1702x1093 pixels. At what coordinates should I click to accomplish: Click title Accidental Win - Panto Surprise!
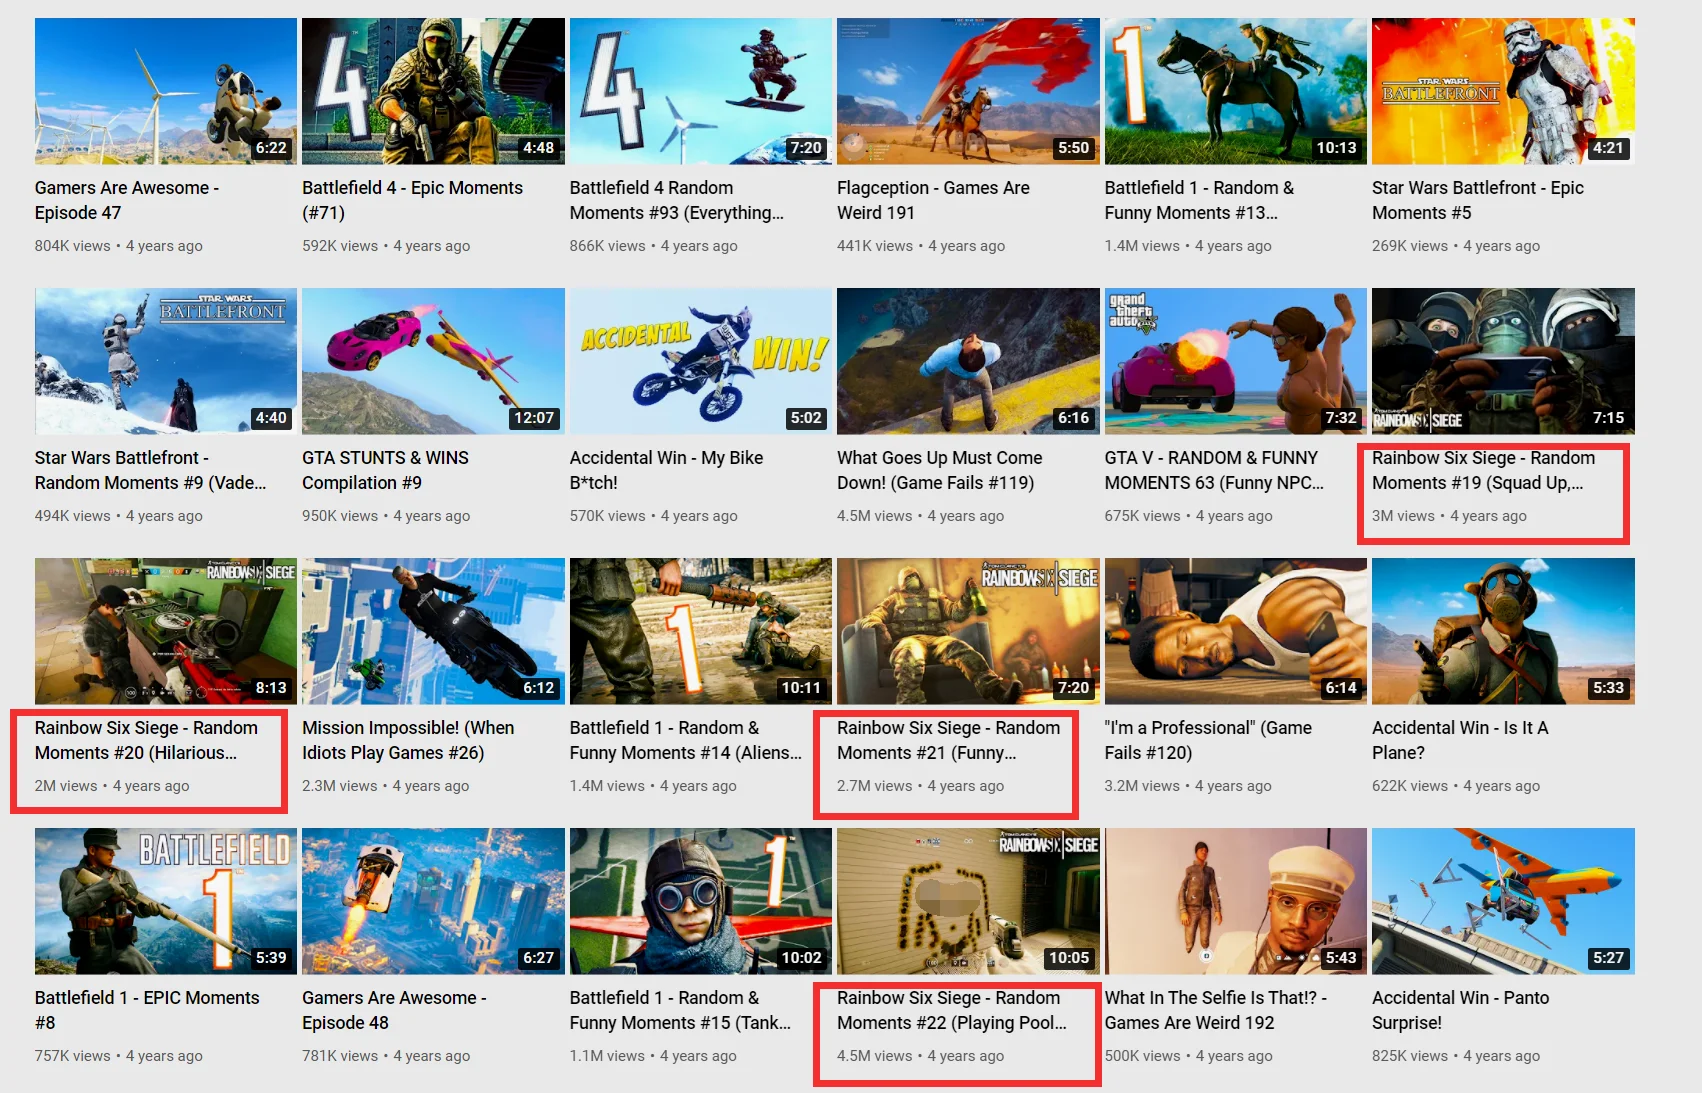click(1461, 1010)
